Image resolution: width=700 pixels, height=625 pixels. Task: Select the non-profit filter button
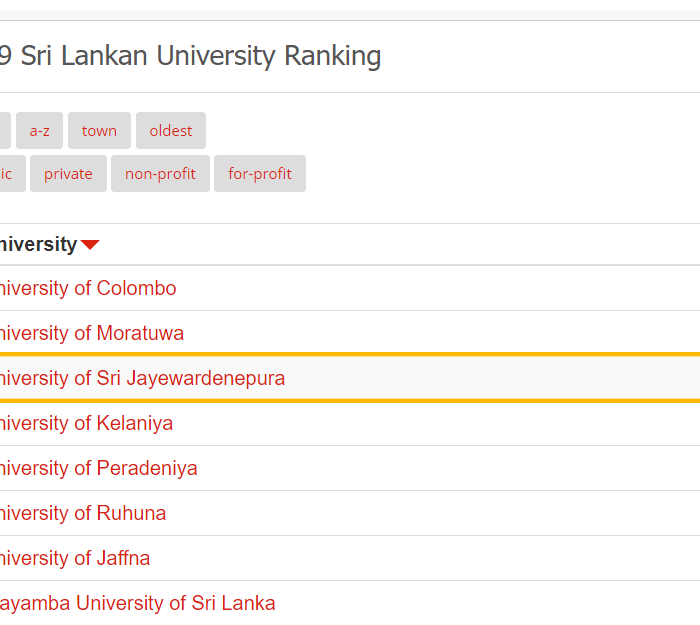click(x=160, y=174)
